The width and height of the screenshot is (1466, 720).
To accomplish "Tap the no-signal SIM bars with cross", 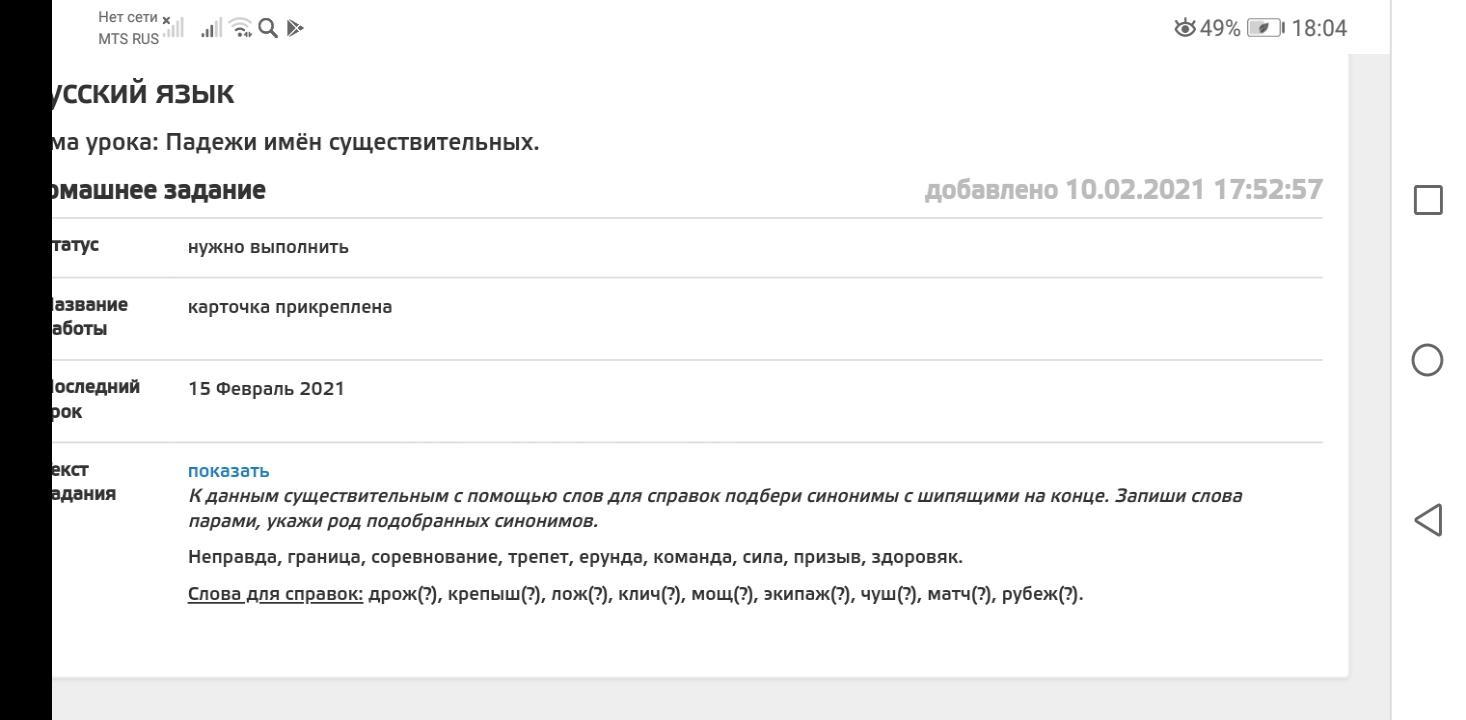I will click(174, 28).
